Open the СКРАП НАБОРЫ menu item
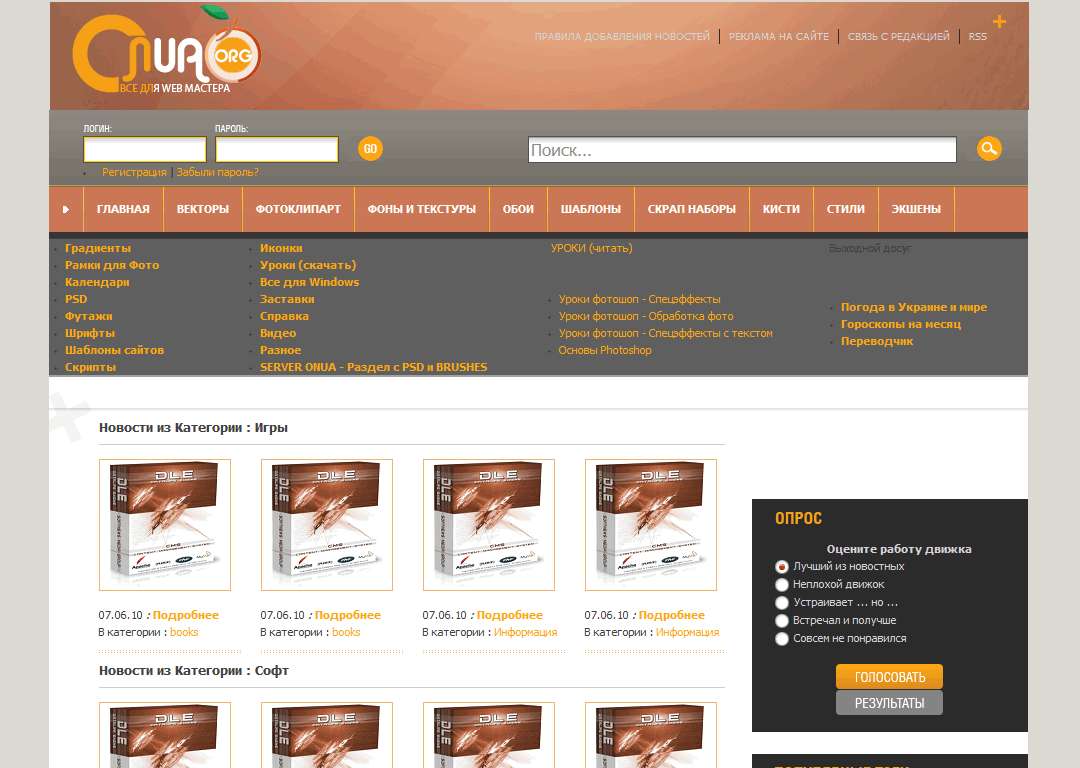 692,209
